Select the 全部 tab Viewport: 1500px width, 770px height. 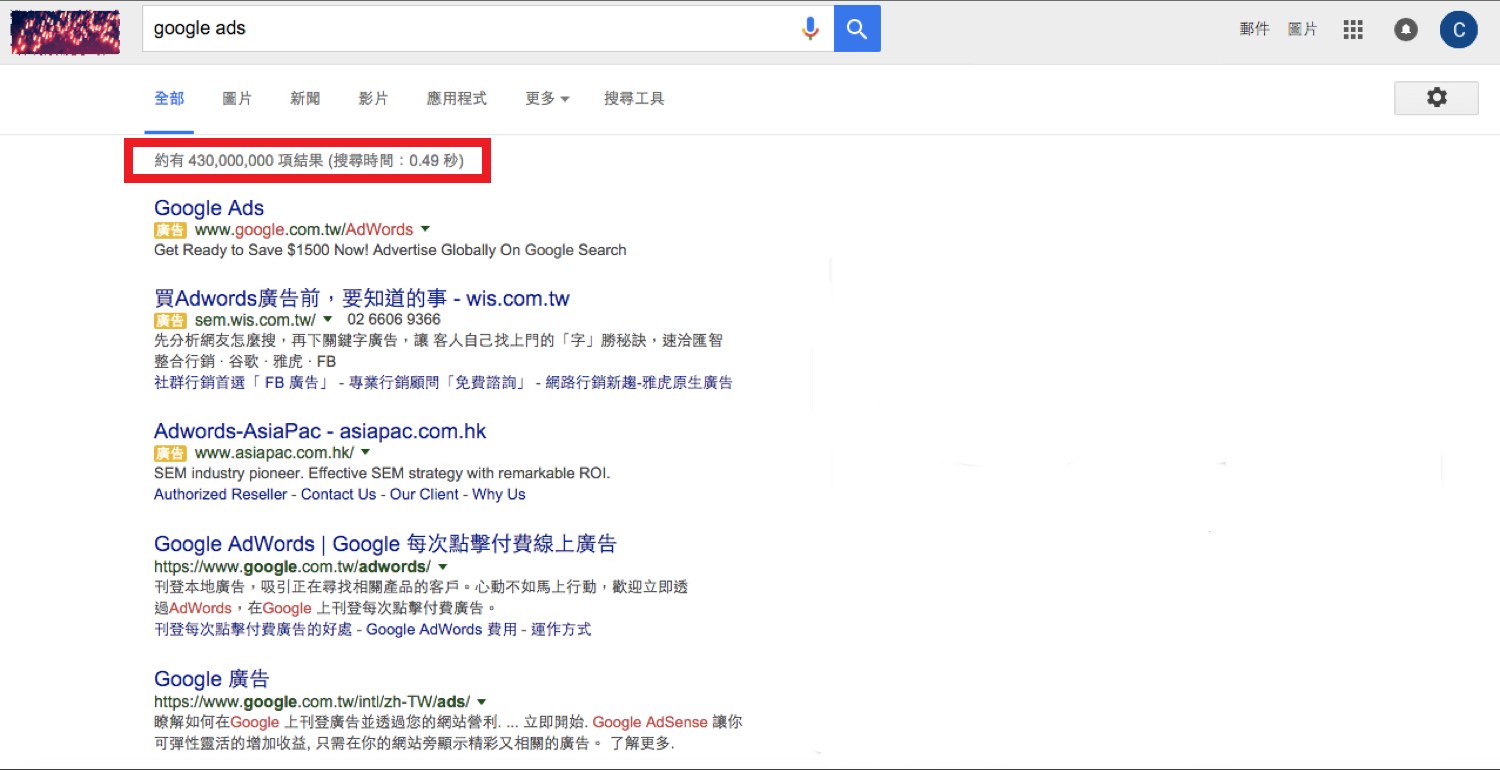coord(169,99)
